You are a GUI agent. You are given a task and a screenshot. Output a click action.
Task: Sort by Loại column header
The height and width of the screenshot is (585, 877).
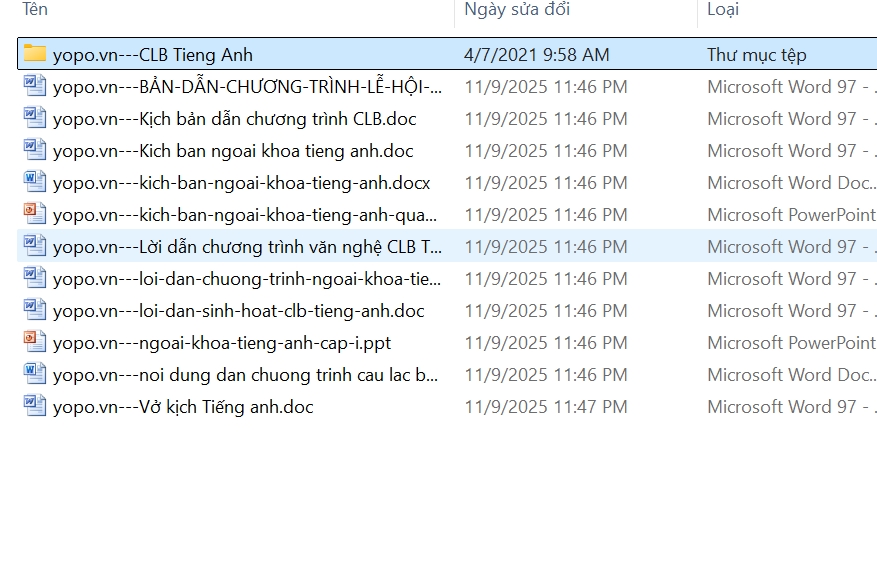(x=723, y=10)
